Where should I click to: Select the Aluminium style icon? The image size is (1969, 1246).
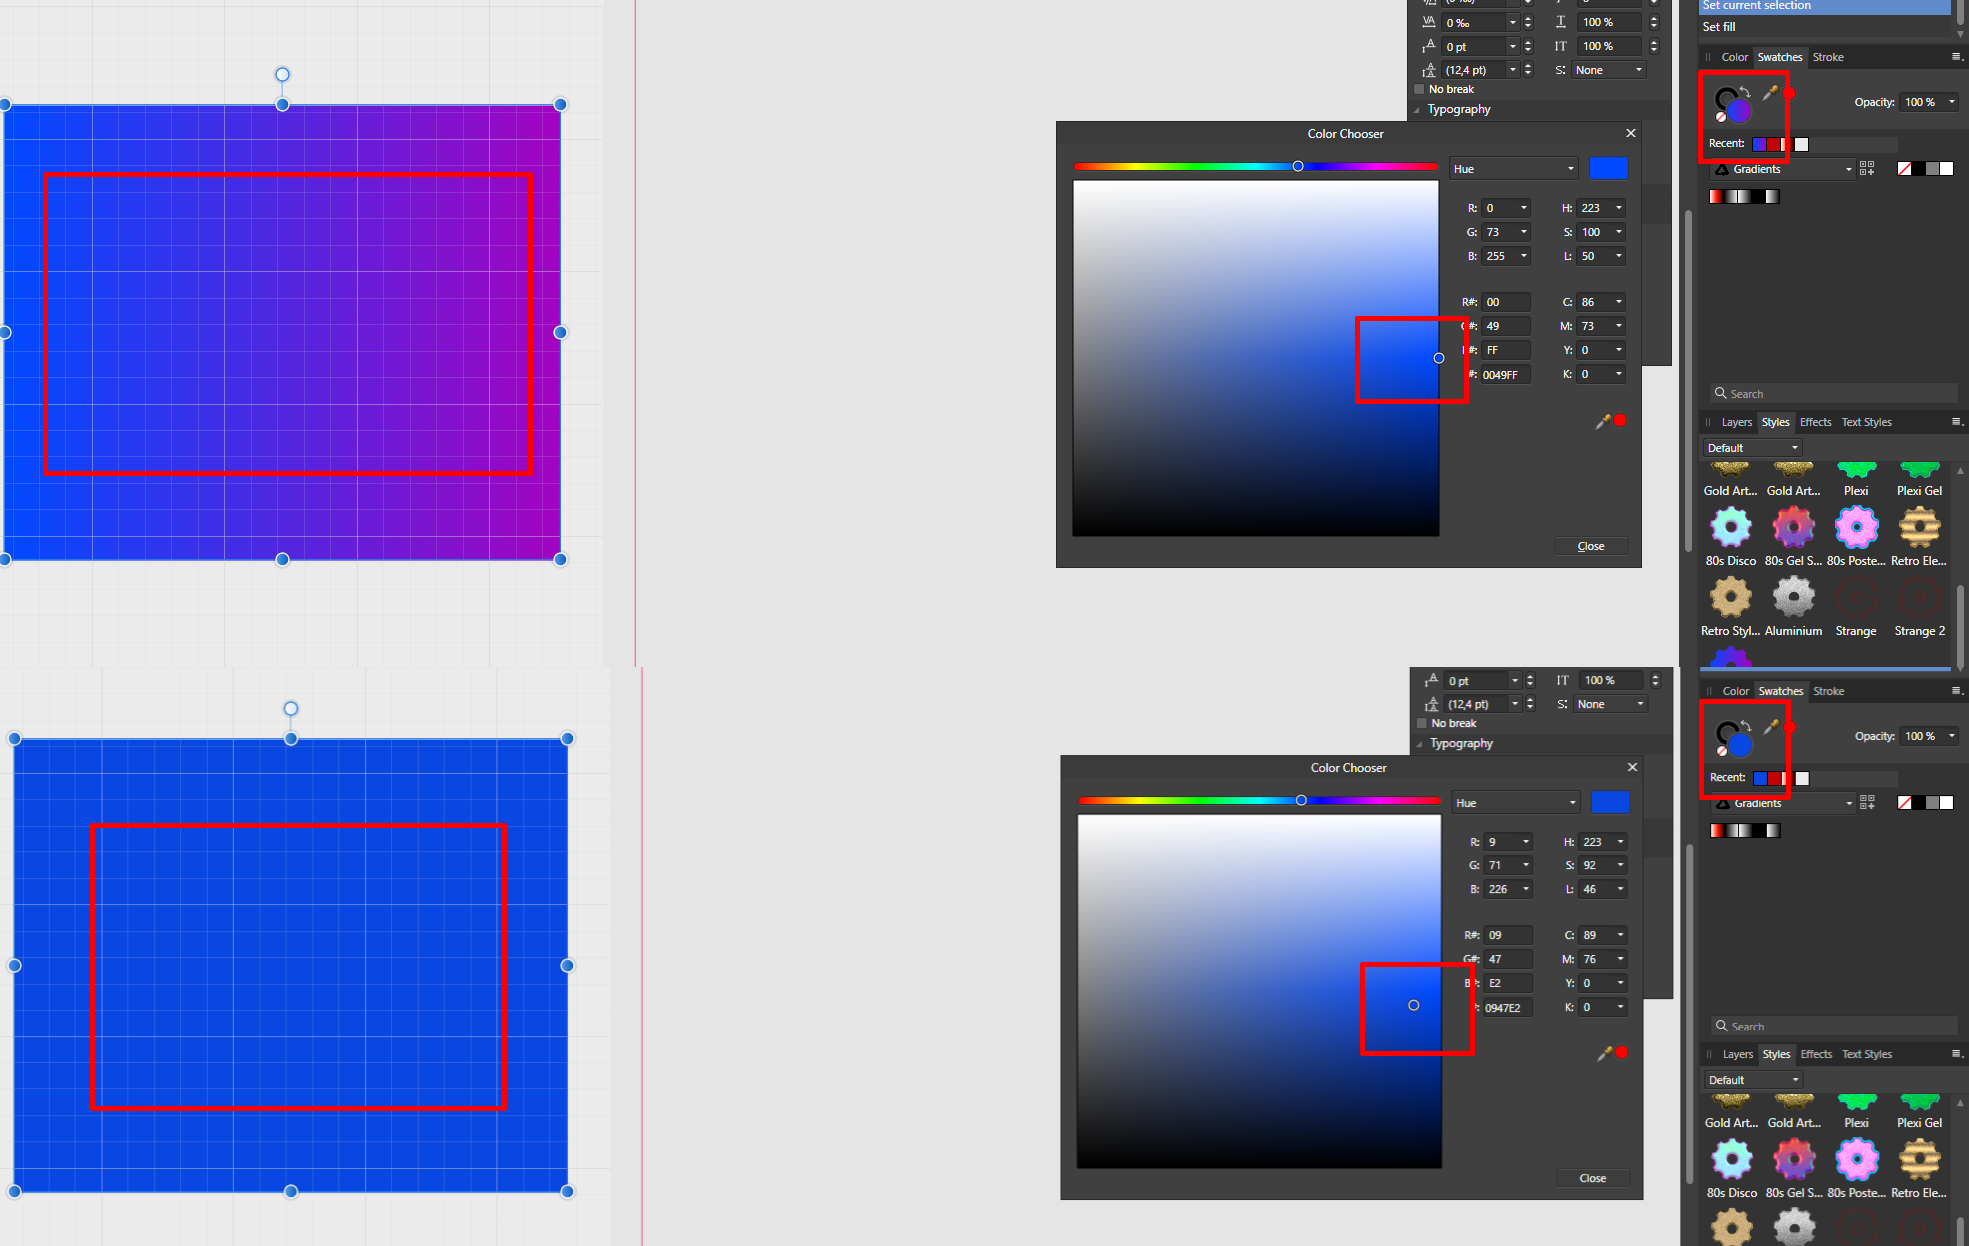tap(1793, 597)
